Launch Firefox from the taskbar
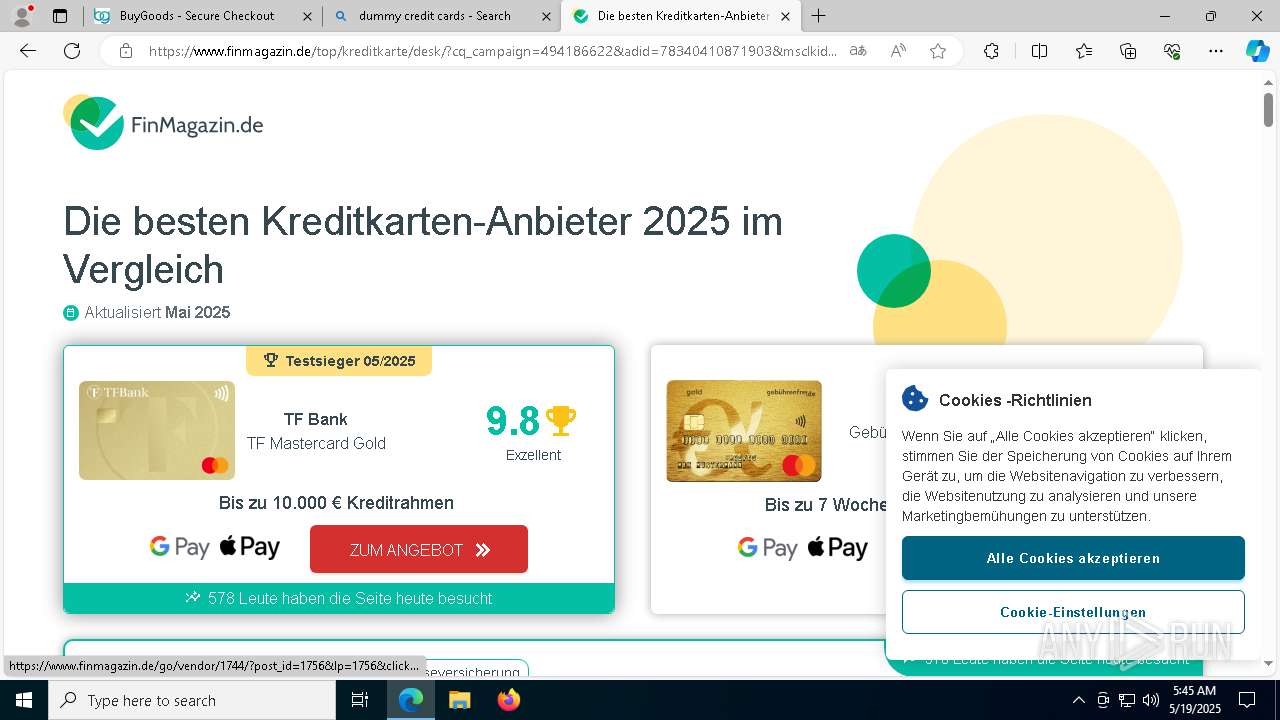 [508, 700]
